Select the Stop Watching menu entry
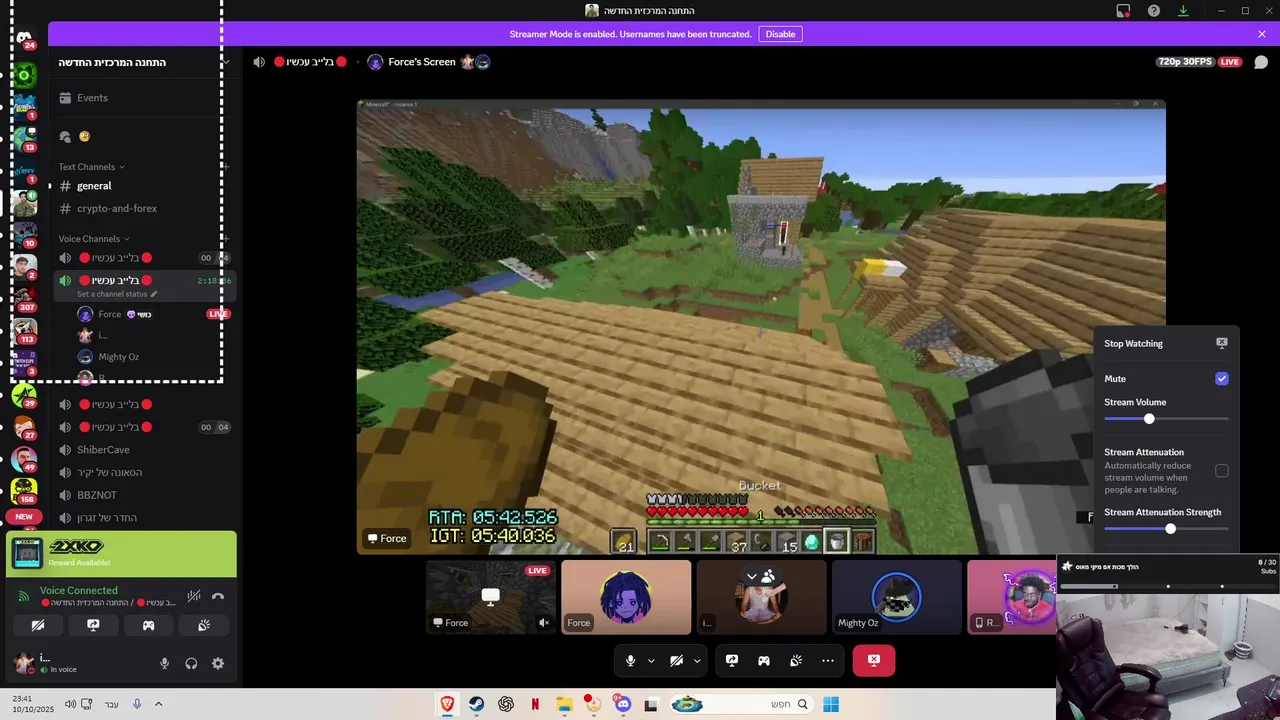This screenshot has height=720, width=1280. coord(1166,343)
